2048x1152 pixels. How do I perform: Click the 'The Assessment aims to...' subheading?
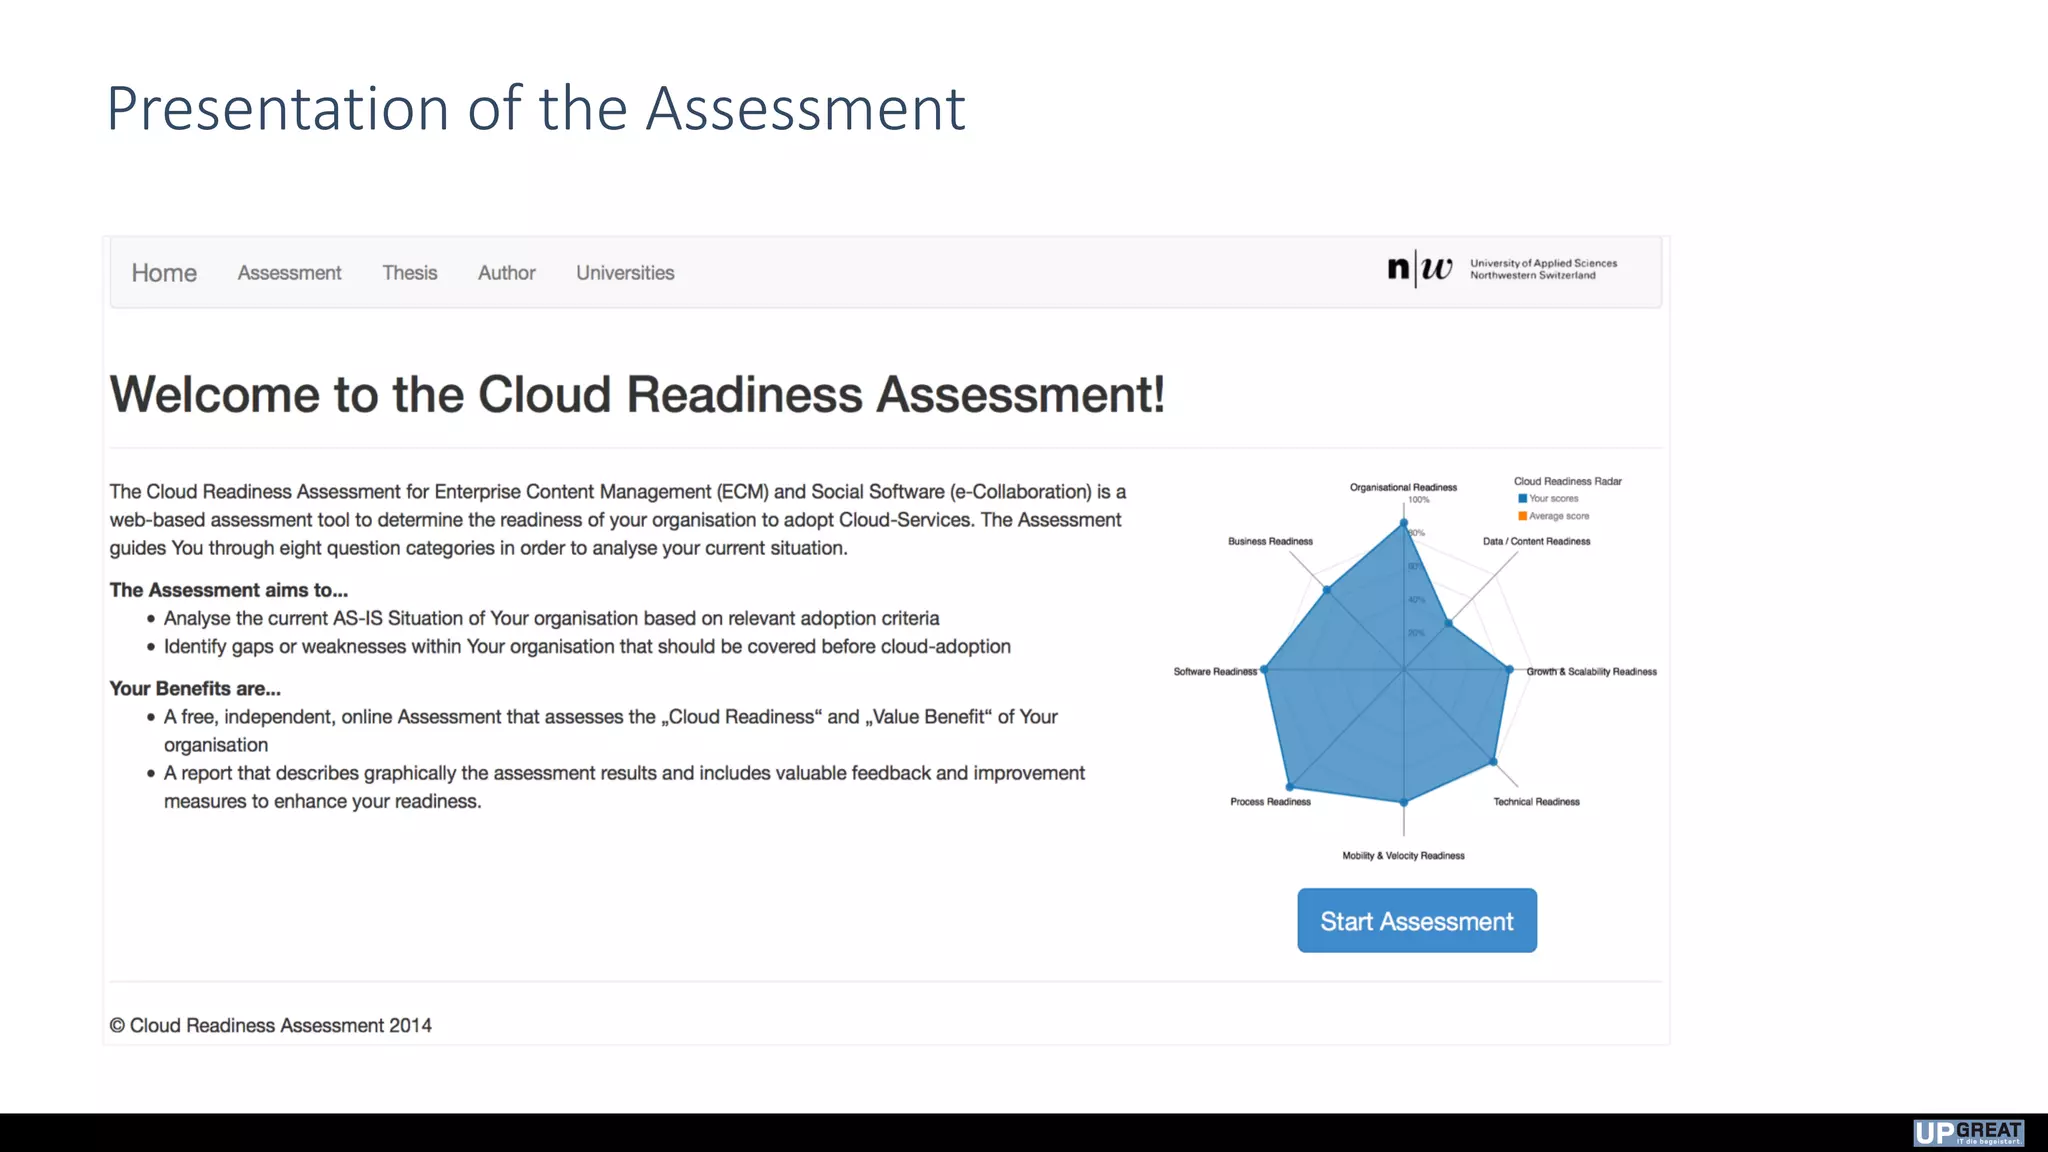229,590
